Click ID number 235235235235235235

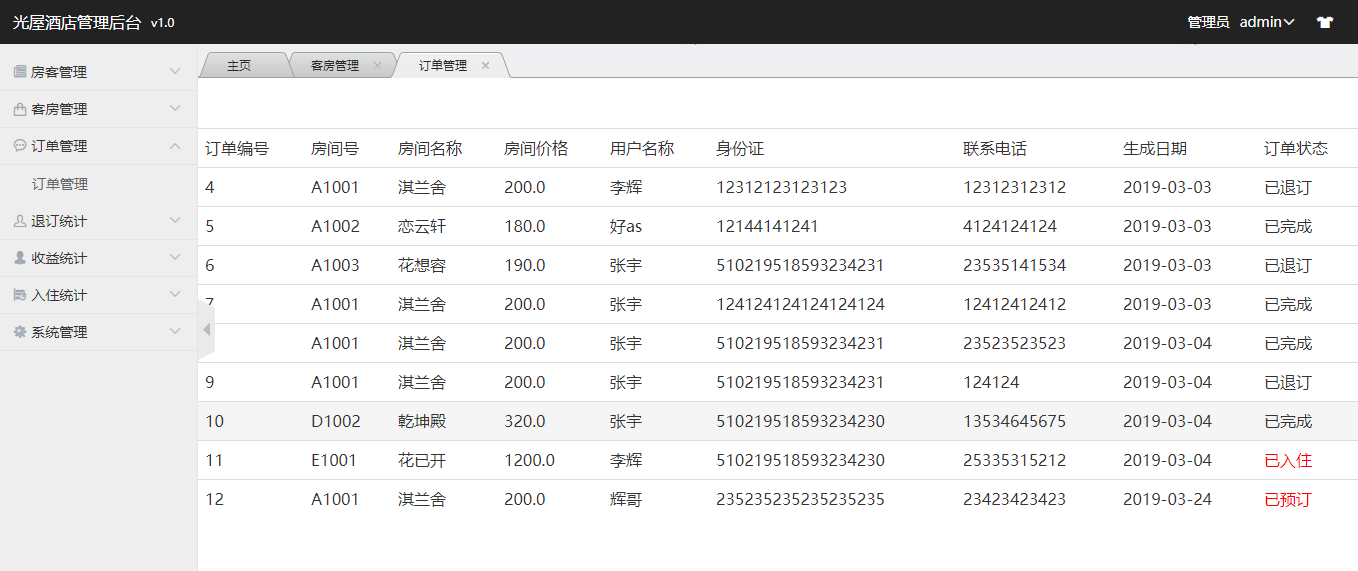(x=800, y=500)
